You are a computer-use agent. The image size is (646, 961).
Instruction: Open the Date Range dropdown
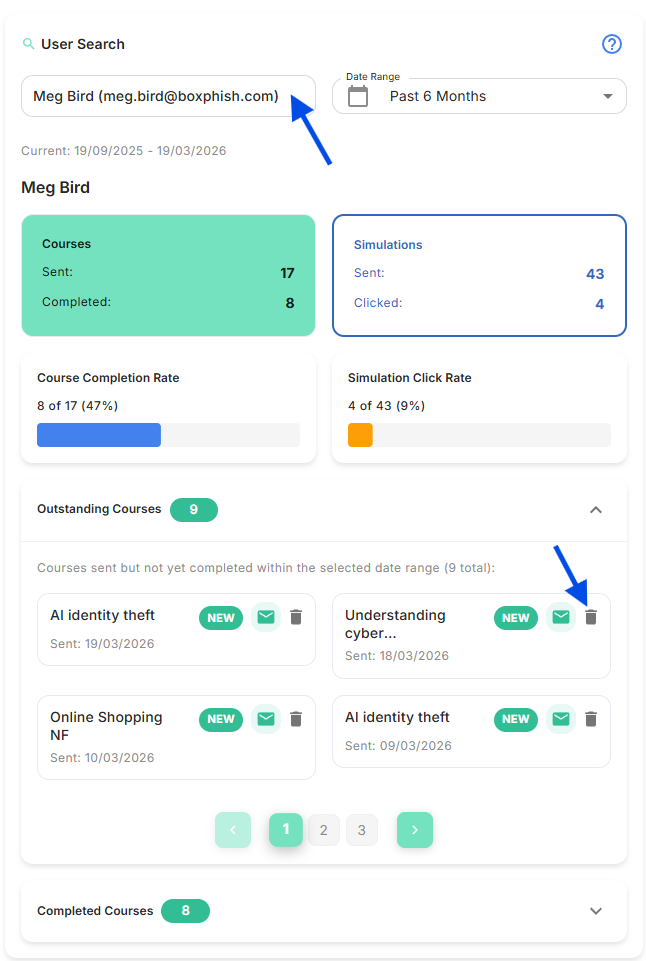point(607,96)
